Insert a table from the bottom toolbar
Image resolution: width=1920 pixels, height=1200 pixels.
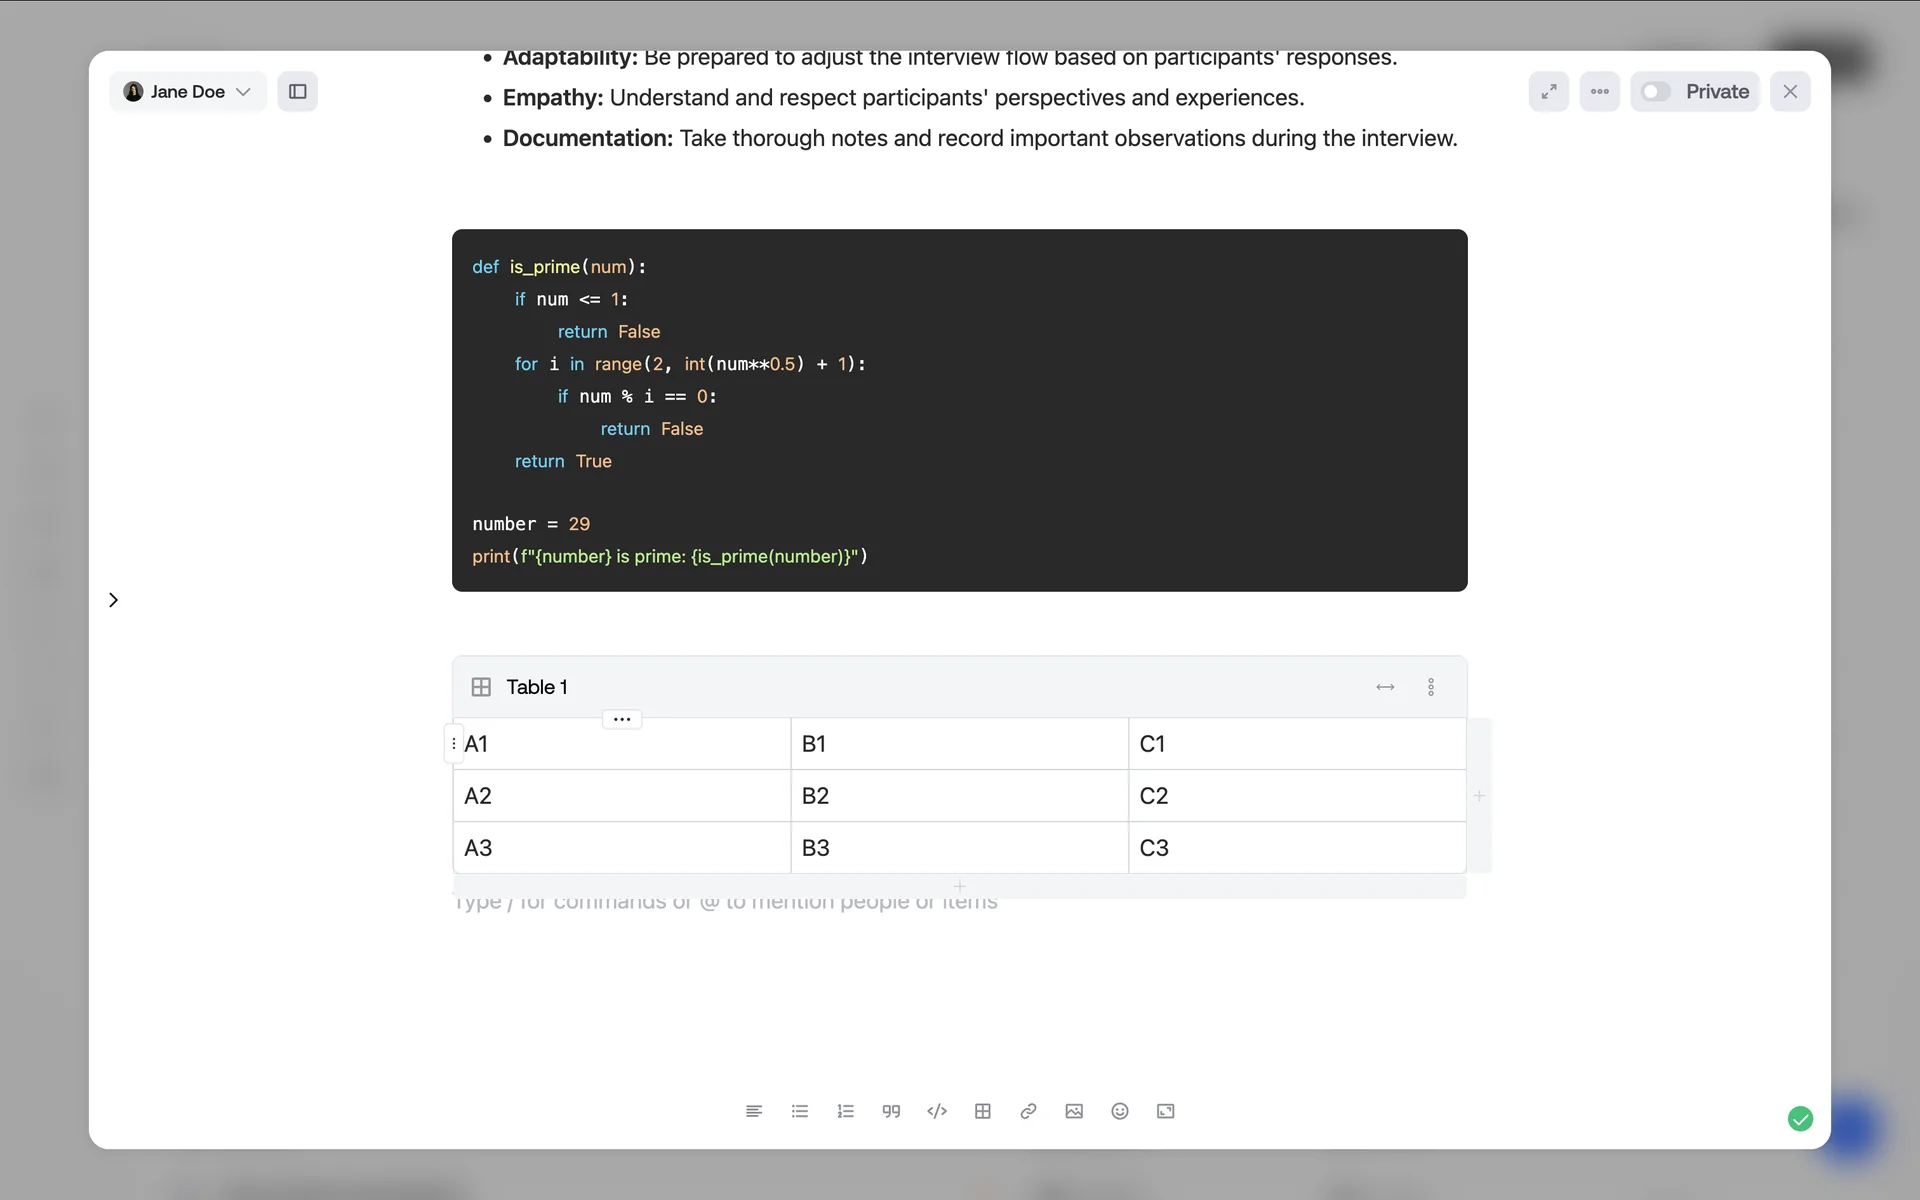[x=983, y=1111]
